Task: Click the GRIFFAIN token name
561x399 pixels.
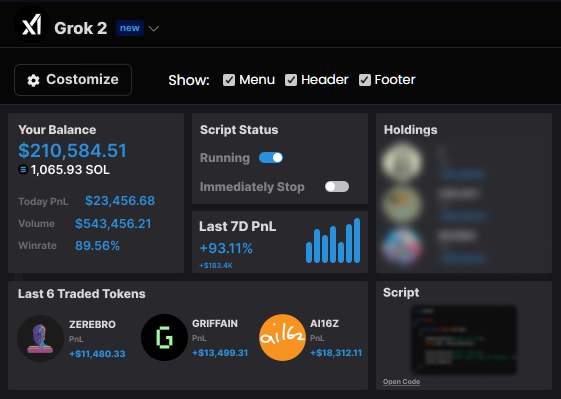Action: (x=215, y=323)
